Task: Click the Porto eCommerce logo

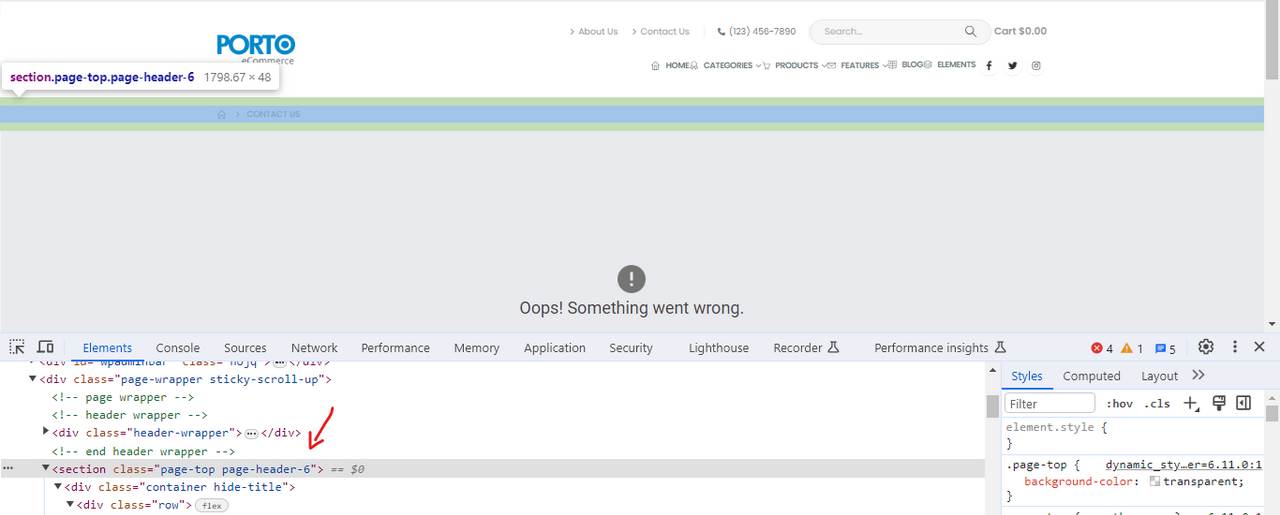Action: [x=256, y=48]
